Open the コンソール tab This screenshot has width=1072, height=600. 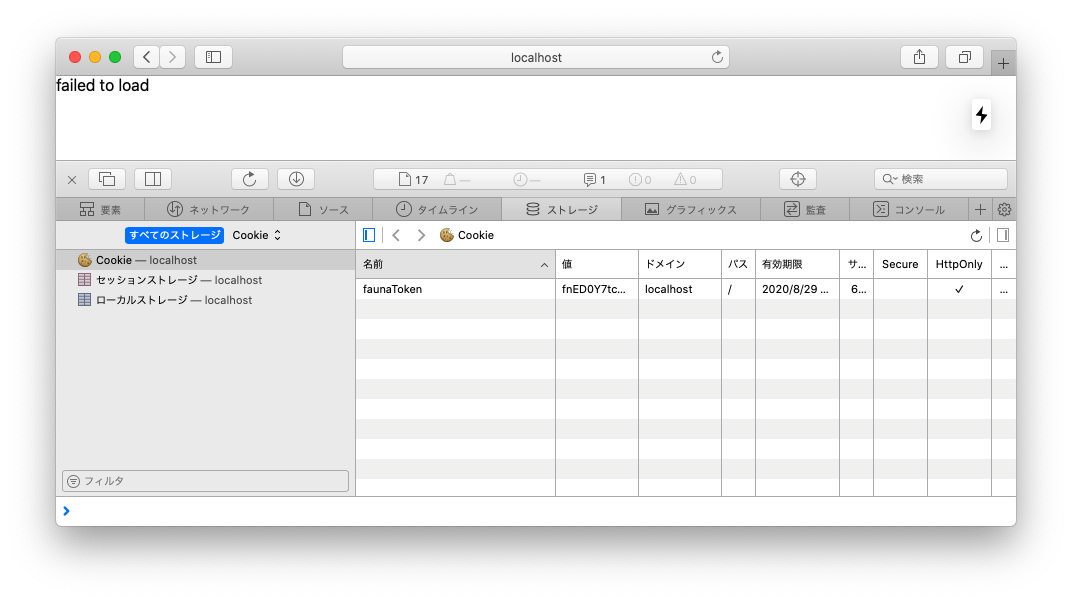909,210
